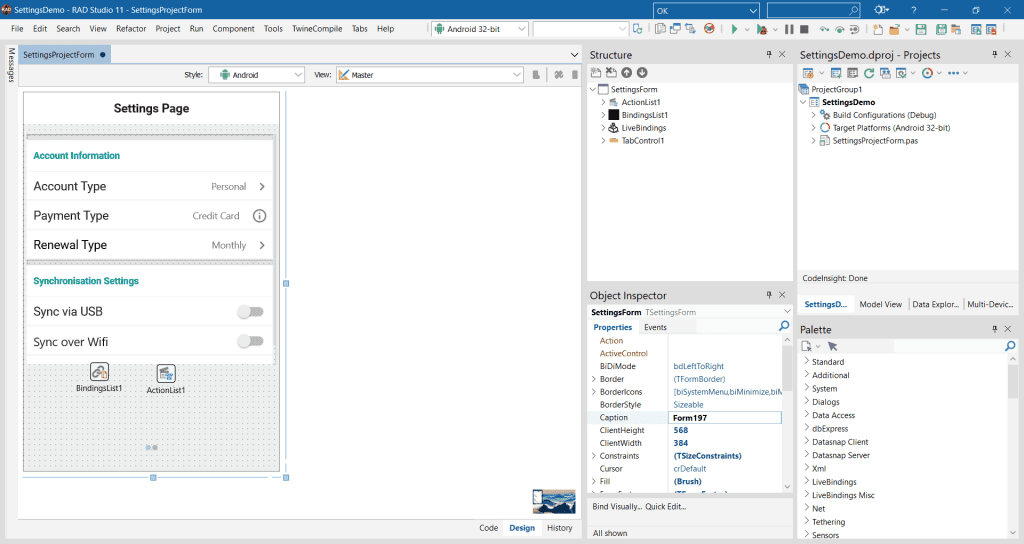1024x544 pixels.
Task: Click the Bind Visually... link
Action: (x=617, y=507)
